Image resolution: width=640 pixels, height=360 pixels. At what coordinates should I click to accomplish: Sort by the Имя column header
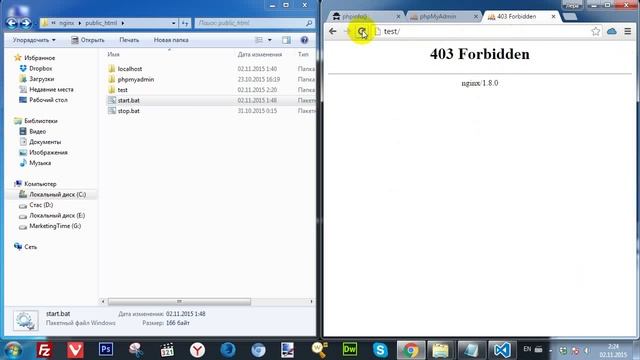click(x=113, y=54)
